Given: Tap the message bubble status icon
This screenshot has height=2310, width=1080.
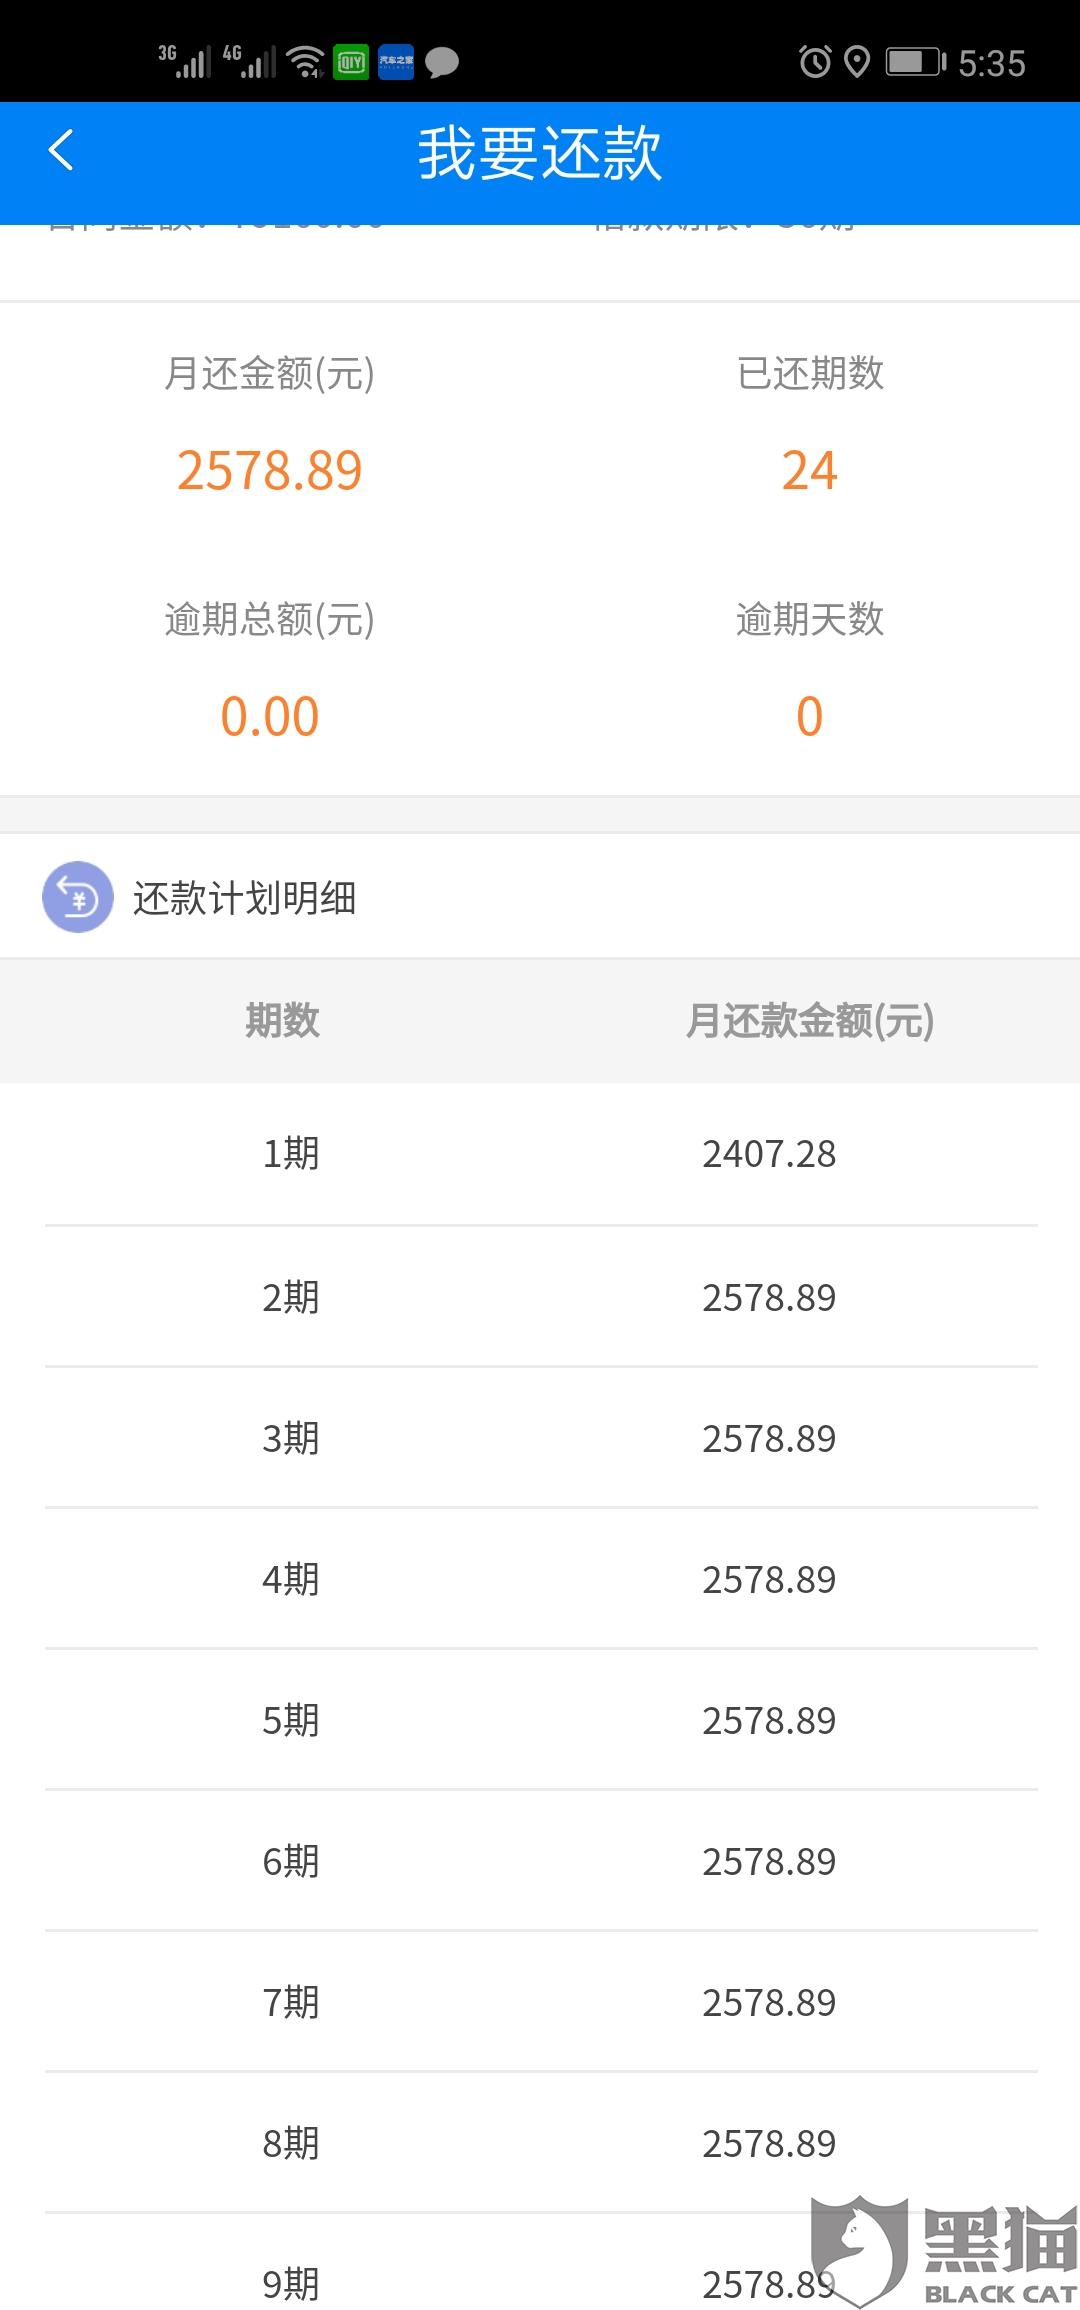Looking at the screenshot, I should pyautogui.click(x=442, y=63).
